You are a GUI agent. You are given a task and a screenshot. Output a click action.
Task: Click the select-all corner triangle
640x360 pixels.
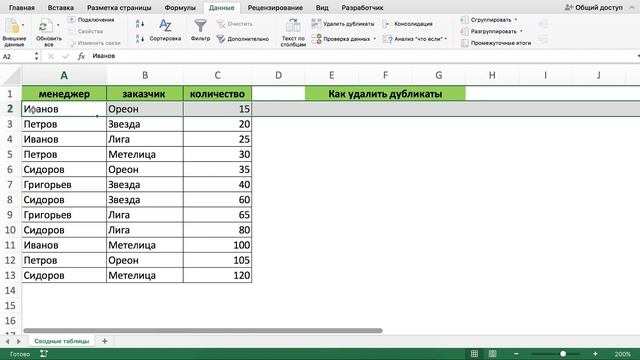tap(11, 76)
